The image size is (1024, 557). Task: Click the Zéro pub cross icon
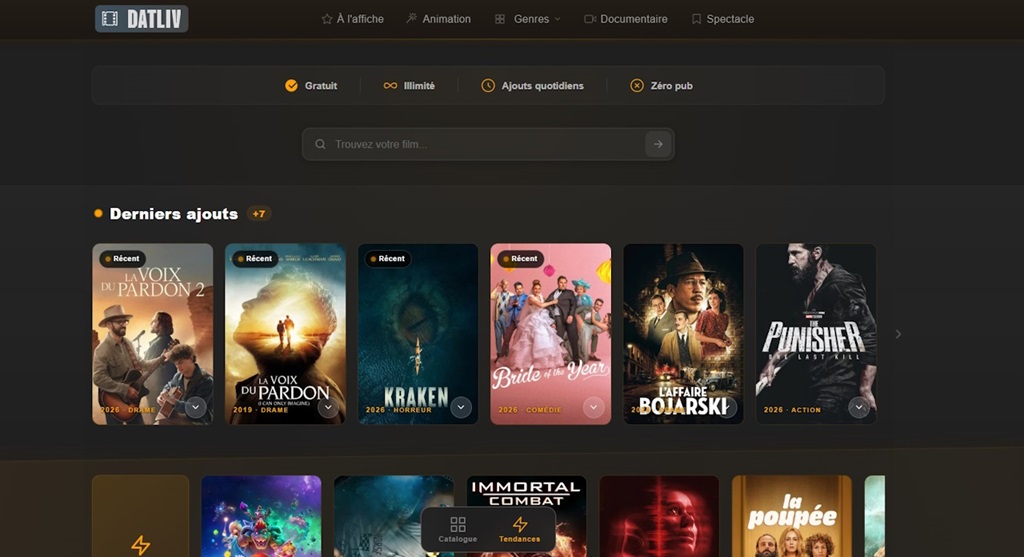tap(637, 86)
